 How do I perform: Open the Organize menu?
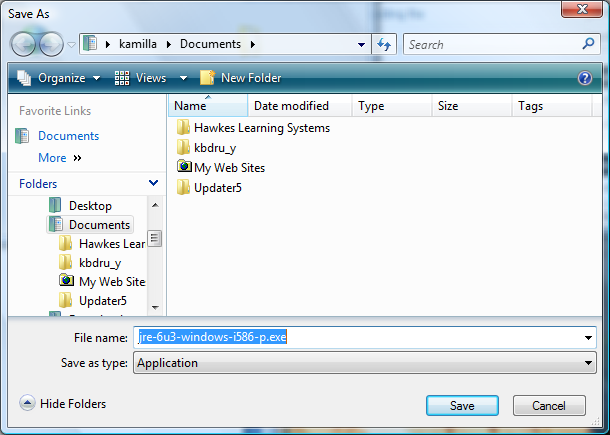pyautogui.click(x=60, y=78)
